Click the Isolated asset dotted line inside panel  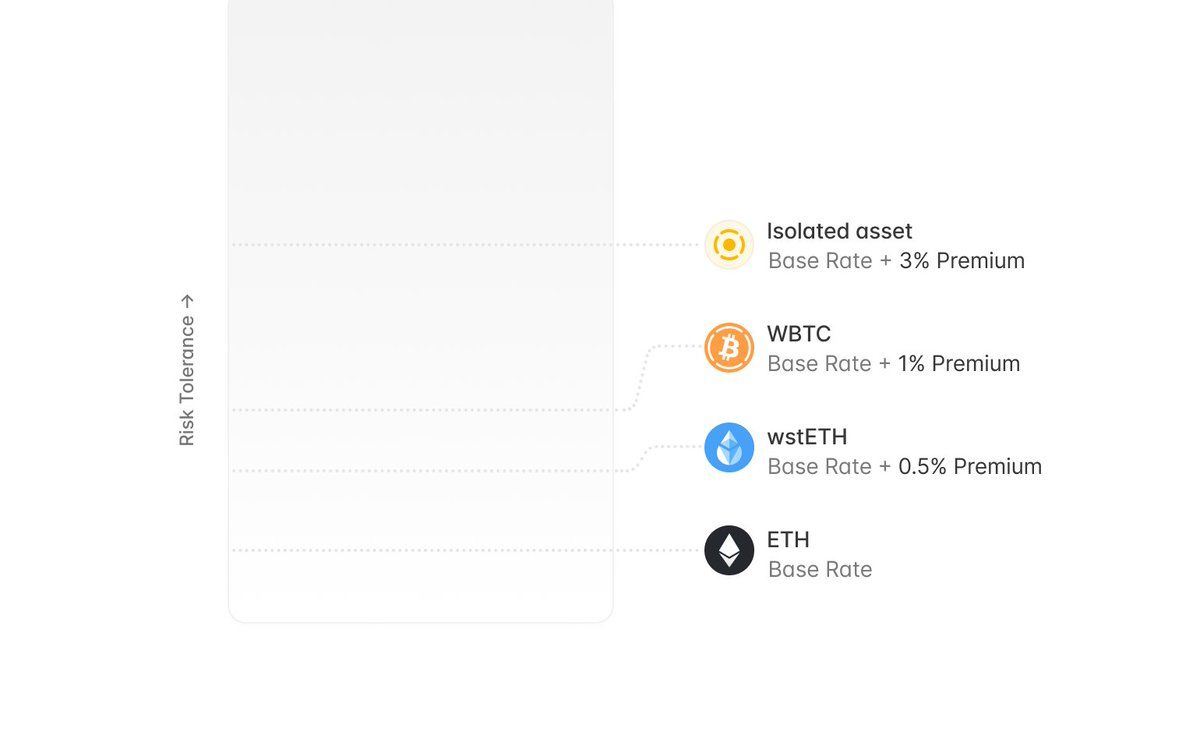tap(420, 245)
